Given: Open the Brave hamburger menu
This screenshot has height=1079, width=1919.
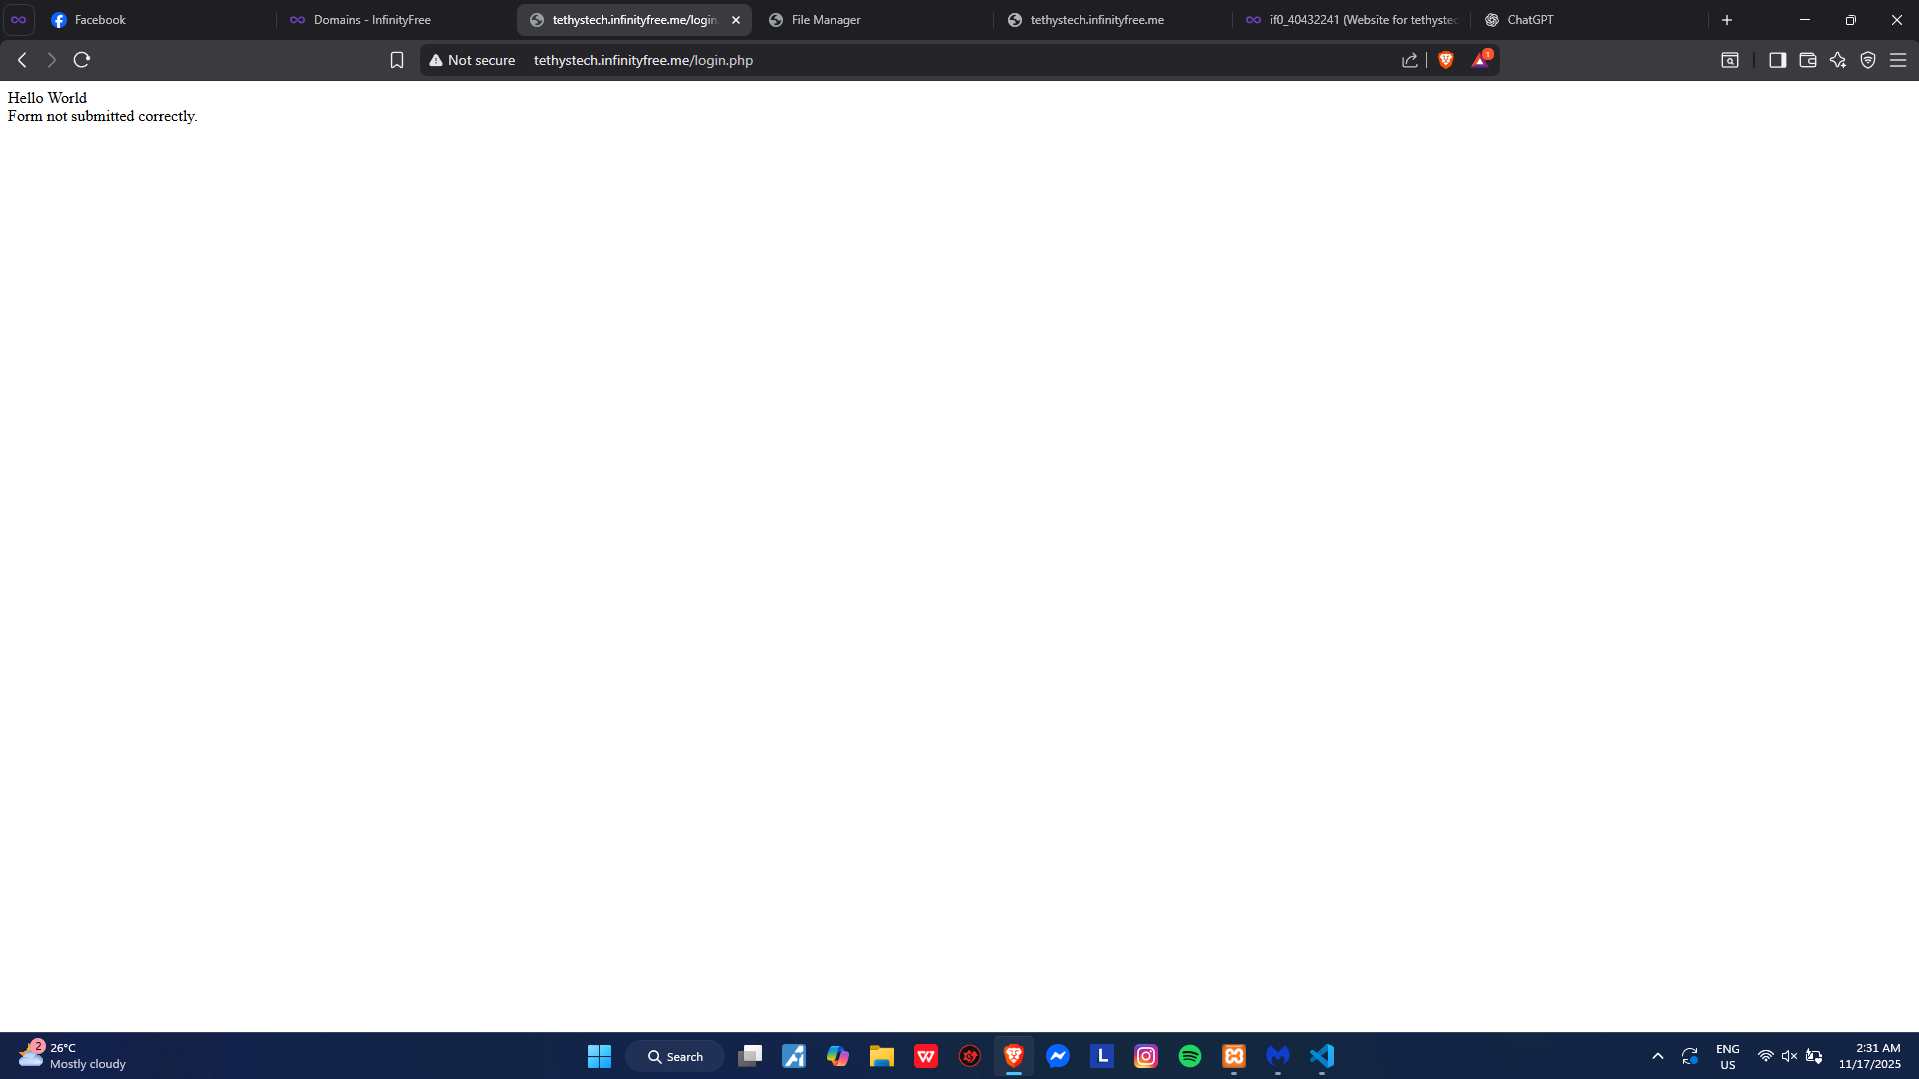Looking at the screenshot, I should [1898, 60].
